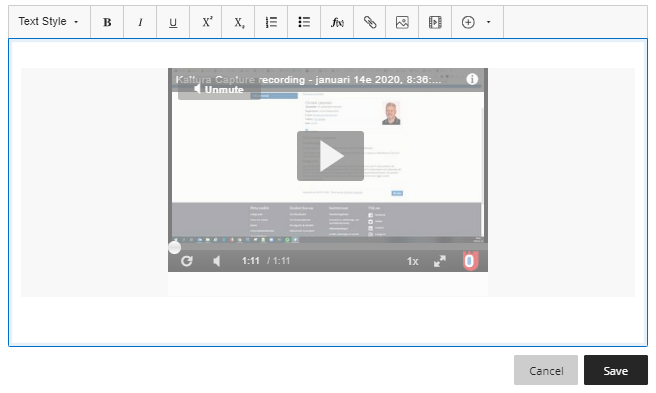Image resolution: width=656 pixels, height=393 pixels.
Task: Toggle the player volume speaker icon
Action: (x=216, y=261)
